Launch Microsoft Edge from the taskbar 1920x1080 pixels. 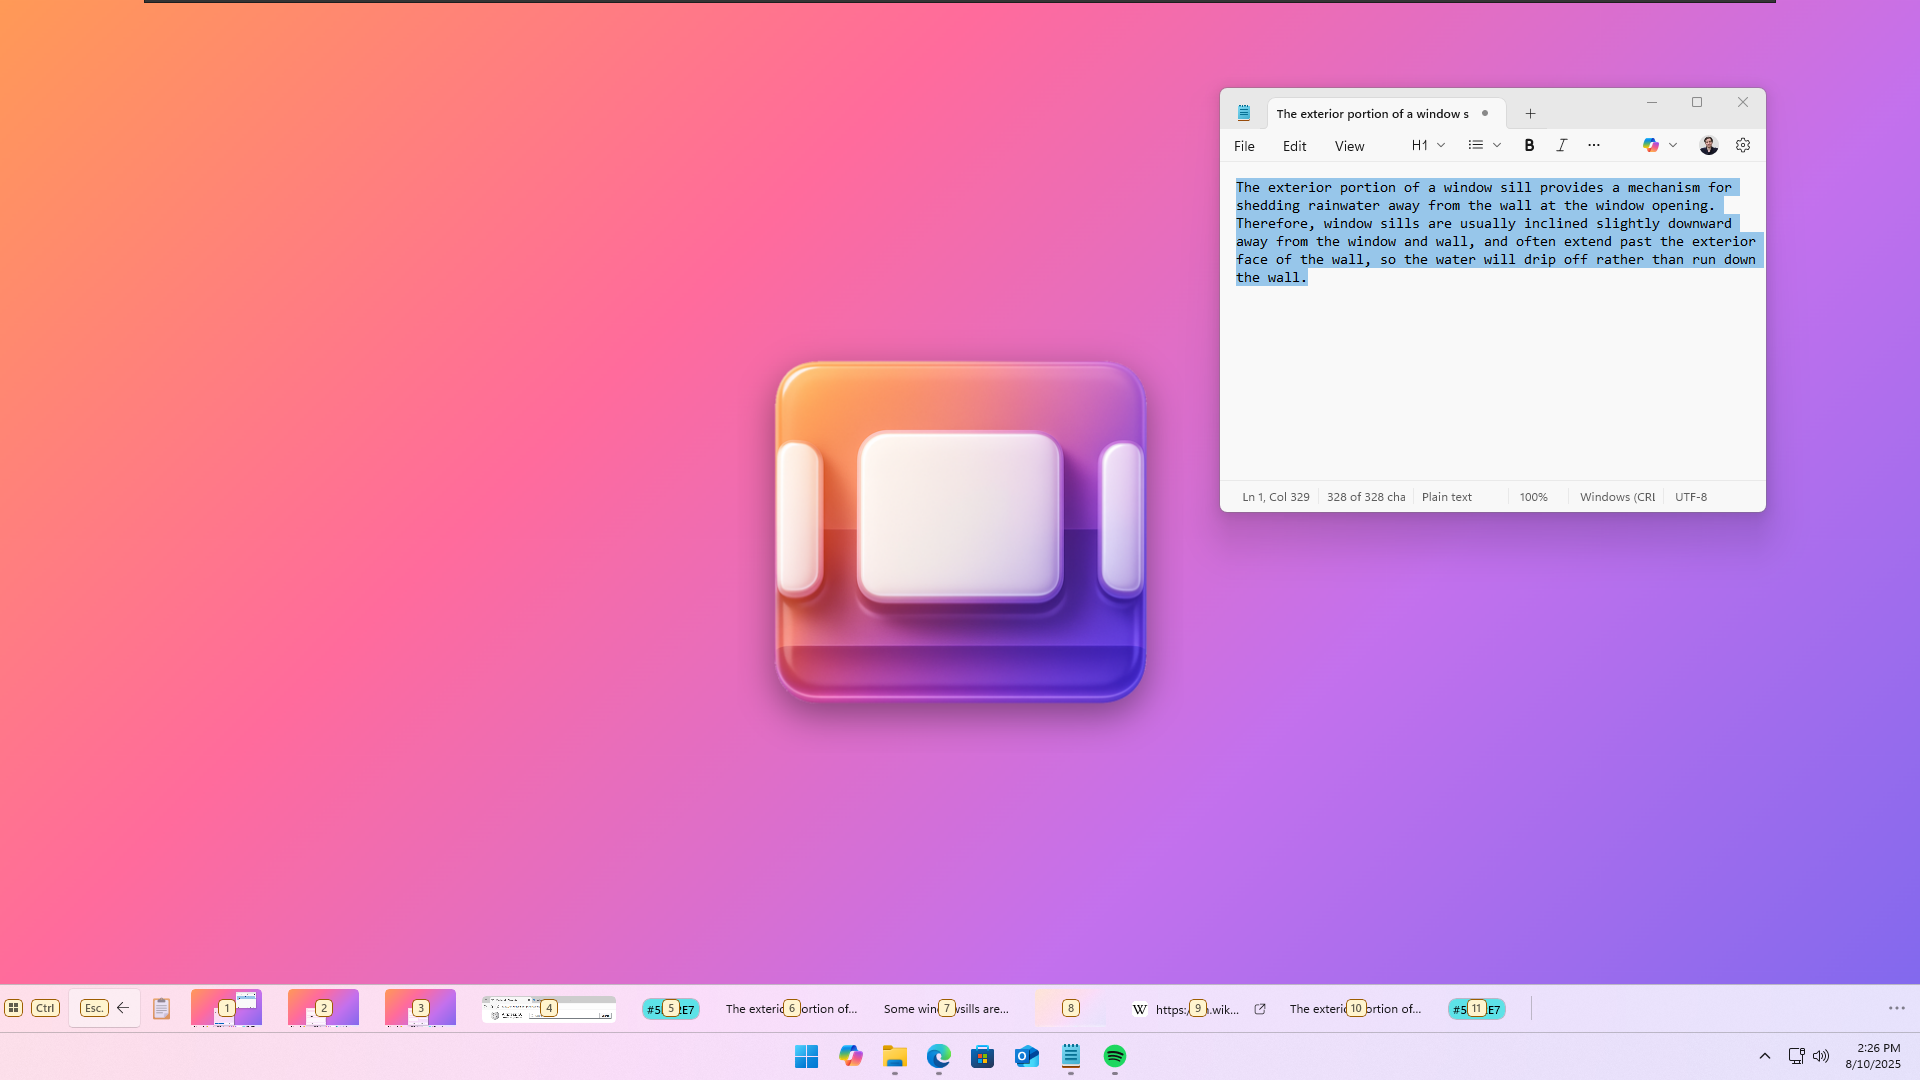coord(938,1057)
